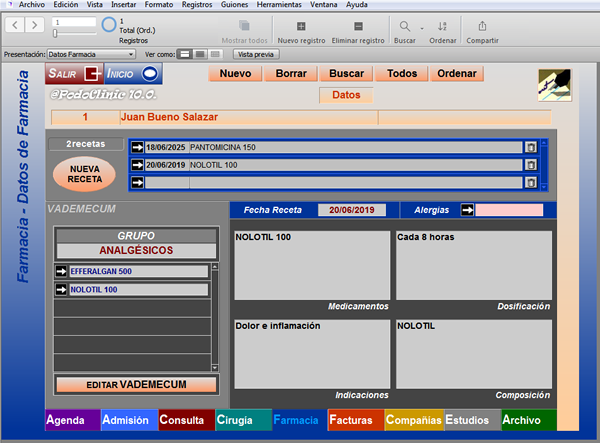Viewport: 600px width, 443px height.
Task: Click the Nuevo registro toolbar icon
Action: [301, 26]
